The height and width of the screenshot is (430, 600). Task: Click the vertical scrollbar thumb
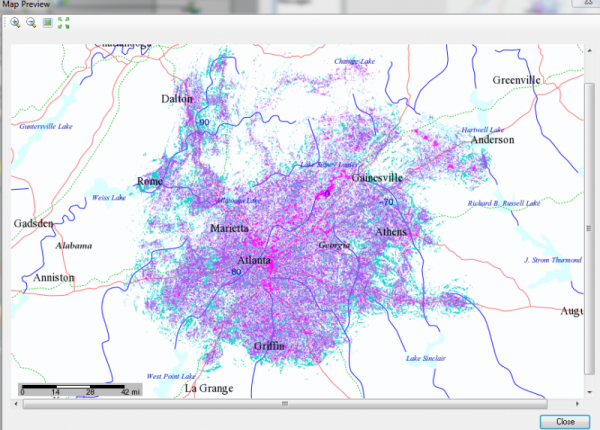click(x=589, y=229)
